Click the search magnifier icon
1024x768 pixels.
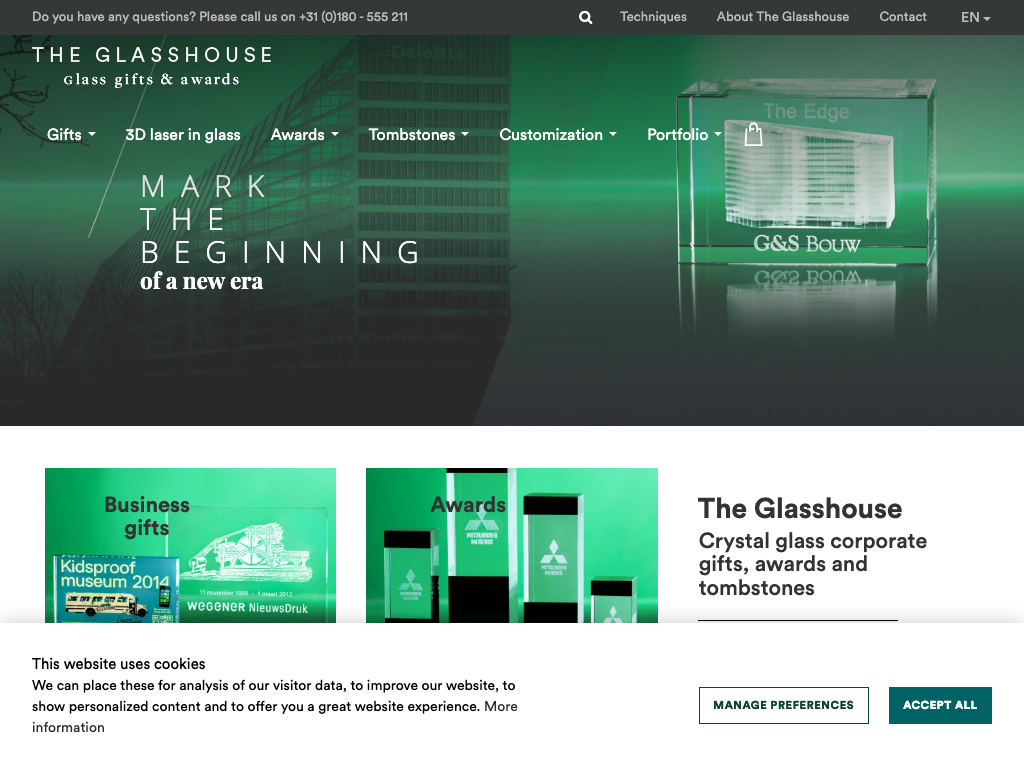pyautogui.click(x=585, y=18)
